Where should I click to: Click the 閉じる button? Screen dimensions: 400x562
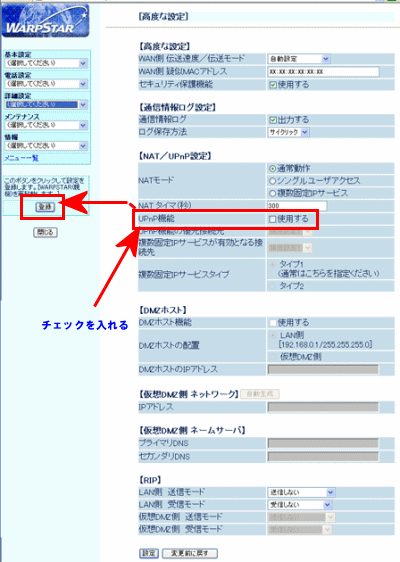click(45, 232)
